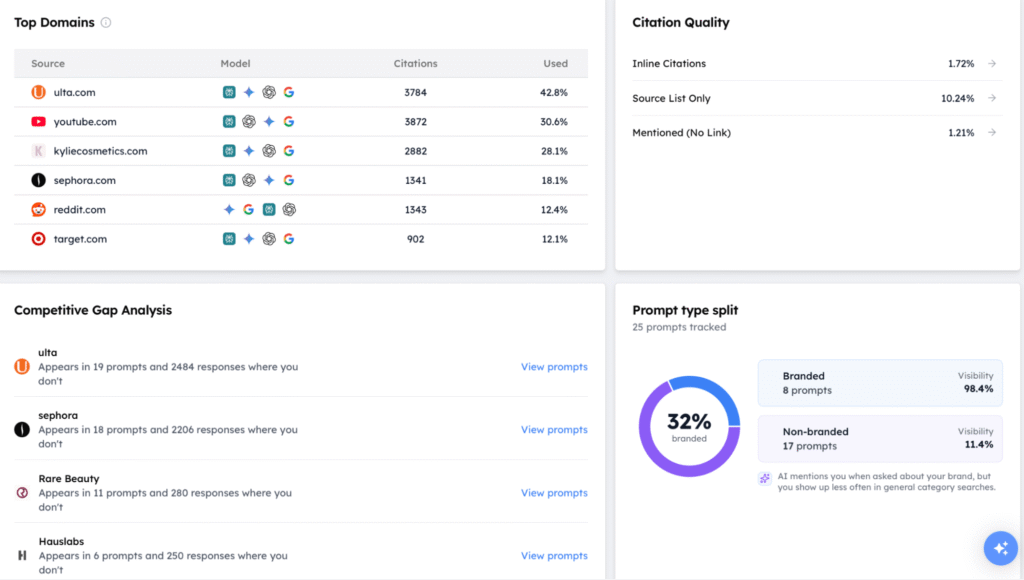Click the 11.4% Non-branded visibility value
The height and width of the screenshot is (580, 1024).
979,444
